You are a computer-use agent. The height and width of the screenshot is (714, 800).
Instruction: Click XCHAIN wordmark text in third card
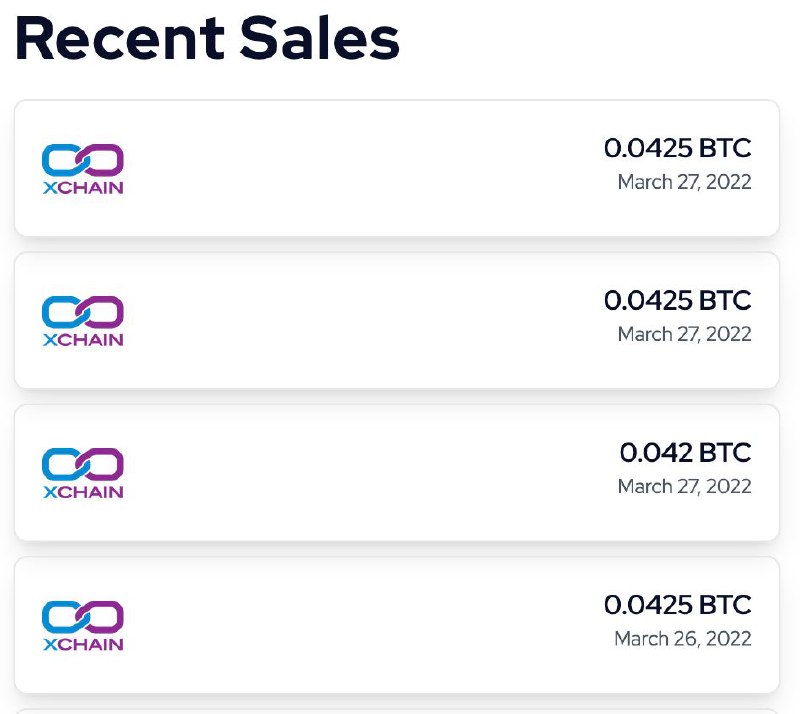(x=83, y=492)
